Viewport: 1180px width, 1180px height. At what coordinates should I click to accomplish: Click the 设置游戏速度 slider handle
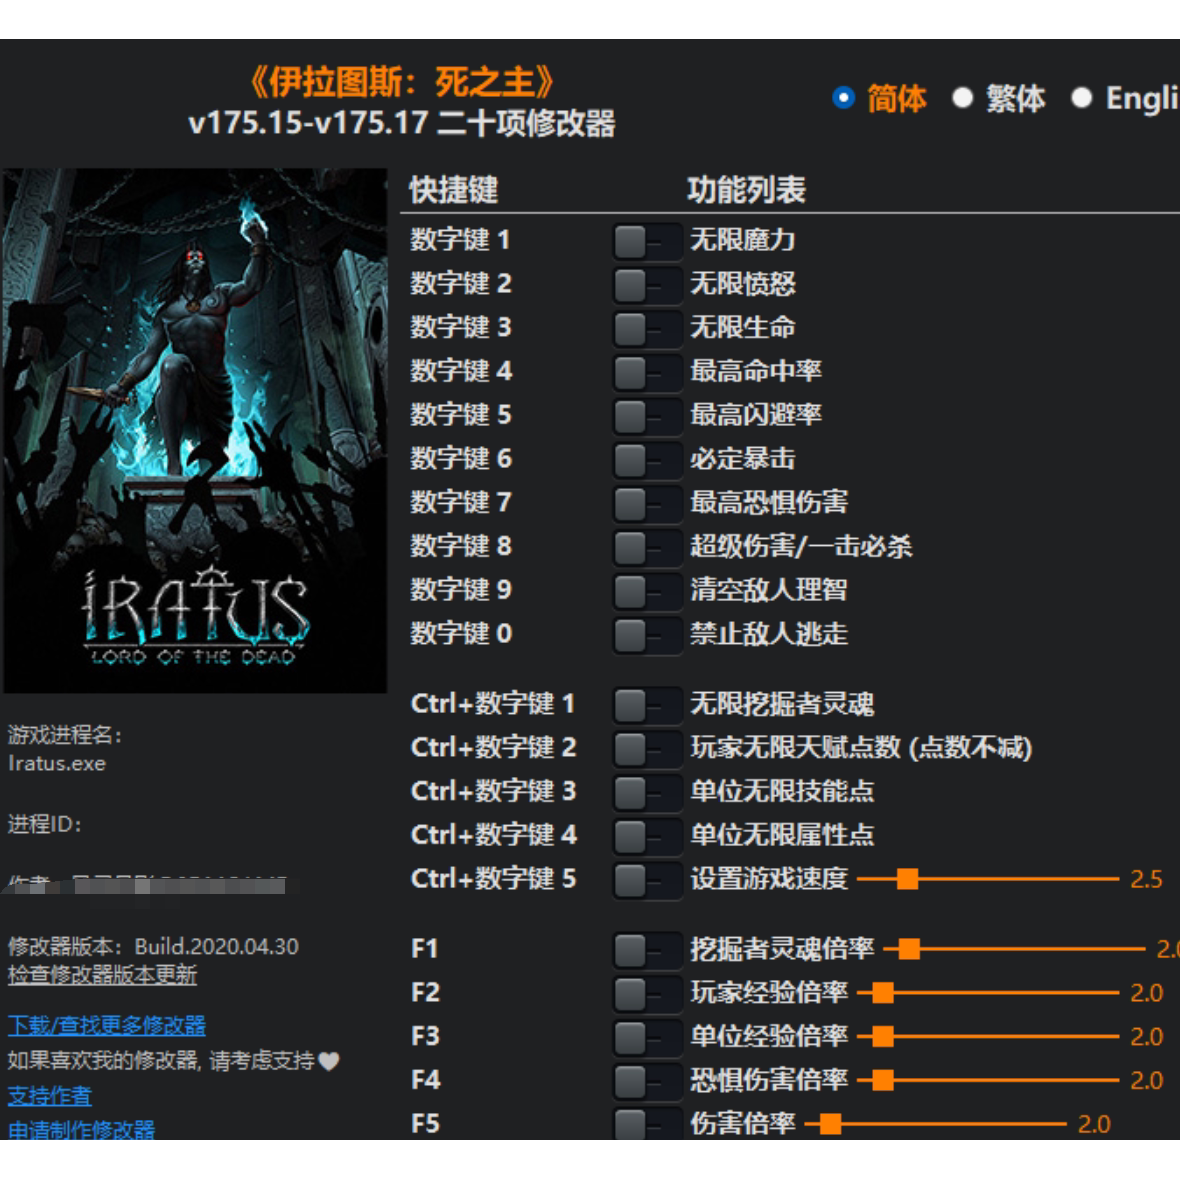[908, 879]
